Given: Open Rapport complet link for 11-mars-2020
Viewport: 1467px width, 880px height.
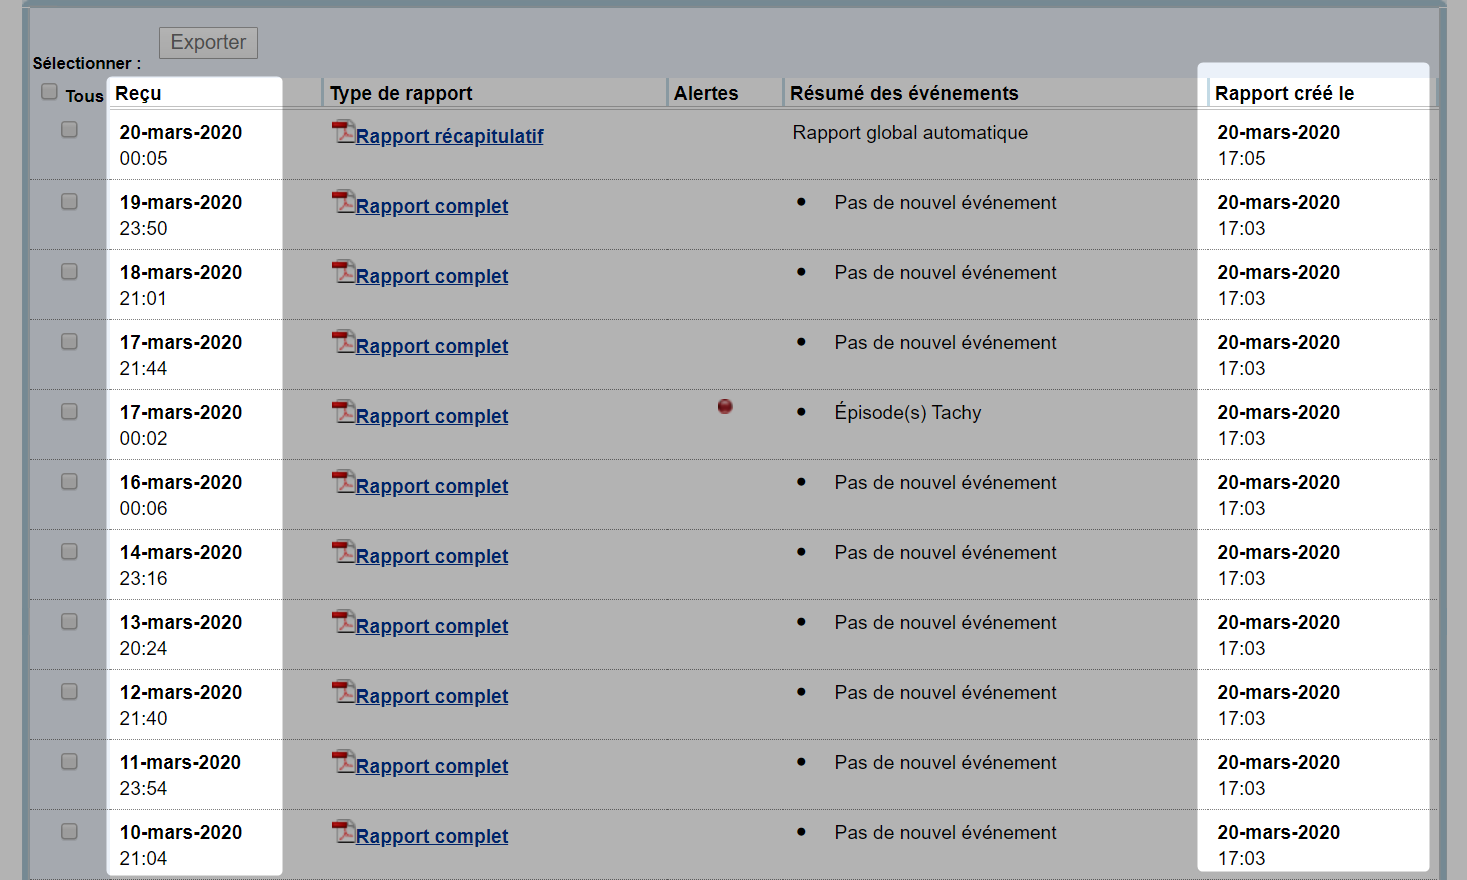Looking at the screenshot, I should click(x=432, y=766).
